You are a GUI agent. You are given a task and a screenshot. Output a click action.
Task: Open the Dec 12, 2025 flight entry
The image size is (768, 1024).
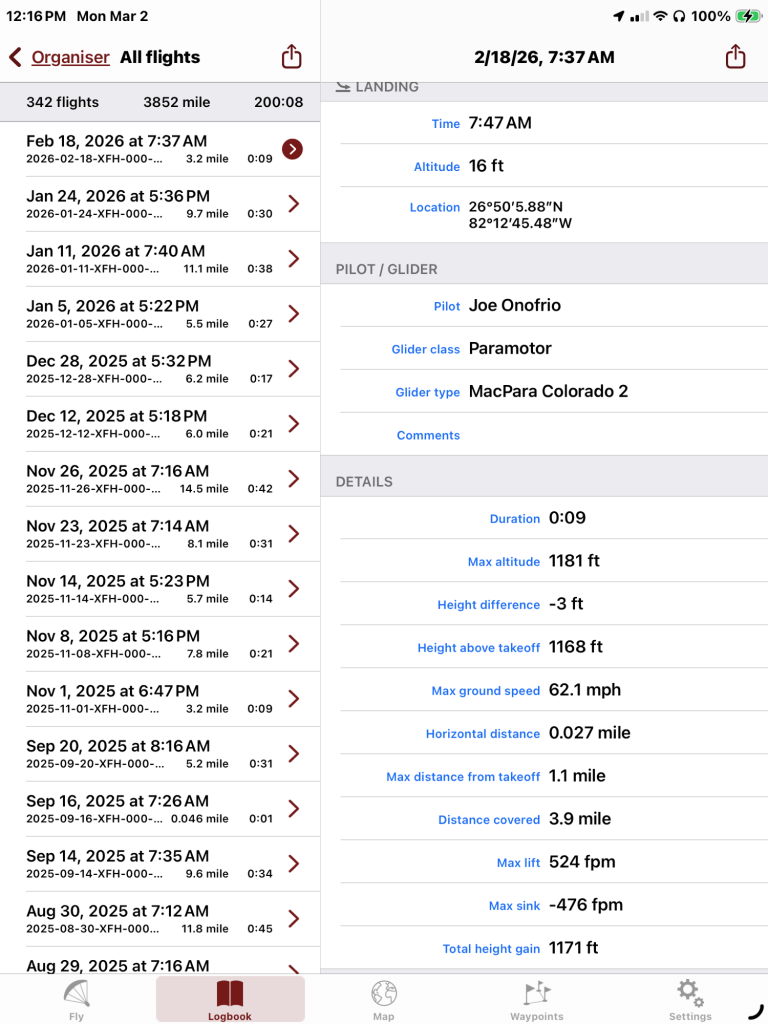click(150, 424)
